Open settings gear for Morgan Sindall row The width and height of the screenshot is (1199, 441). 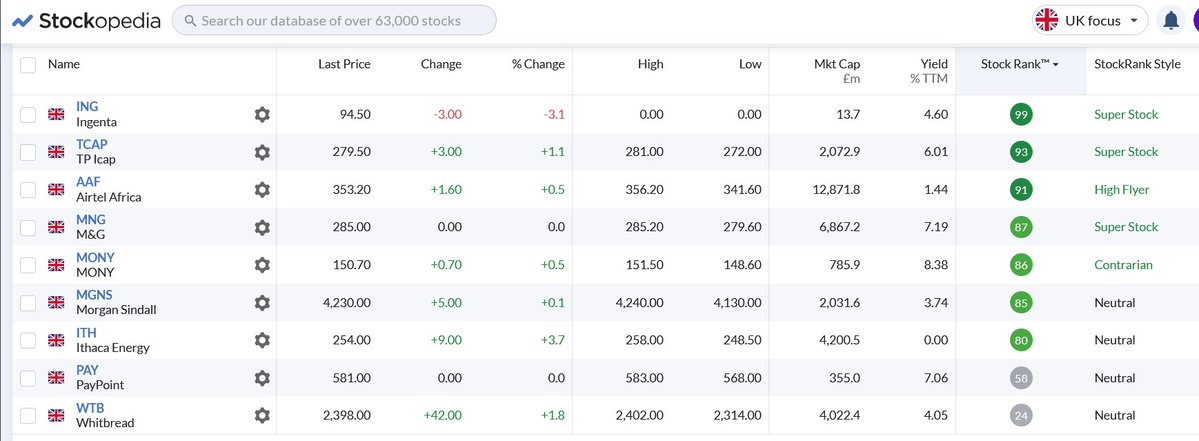262,303
